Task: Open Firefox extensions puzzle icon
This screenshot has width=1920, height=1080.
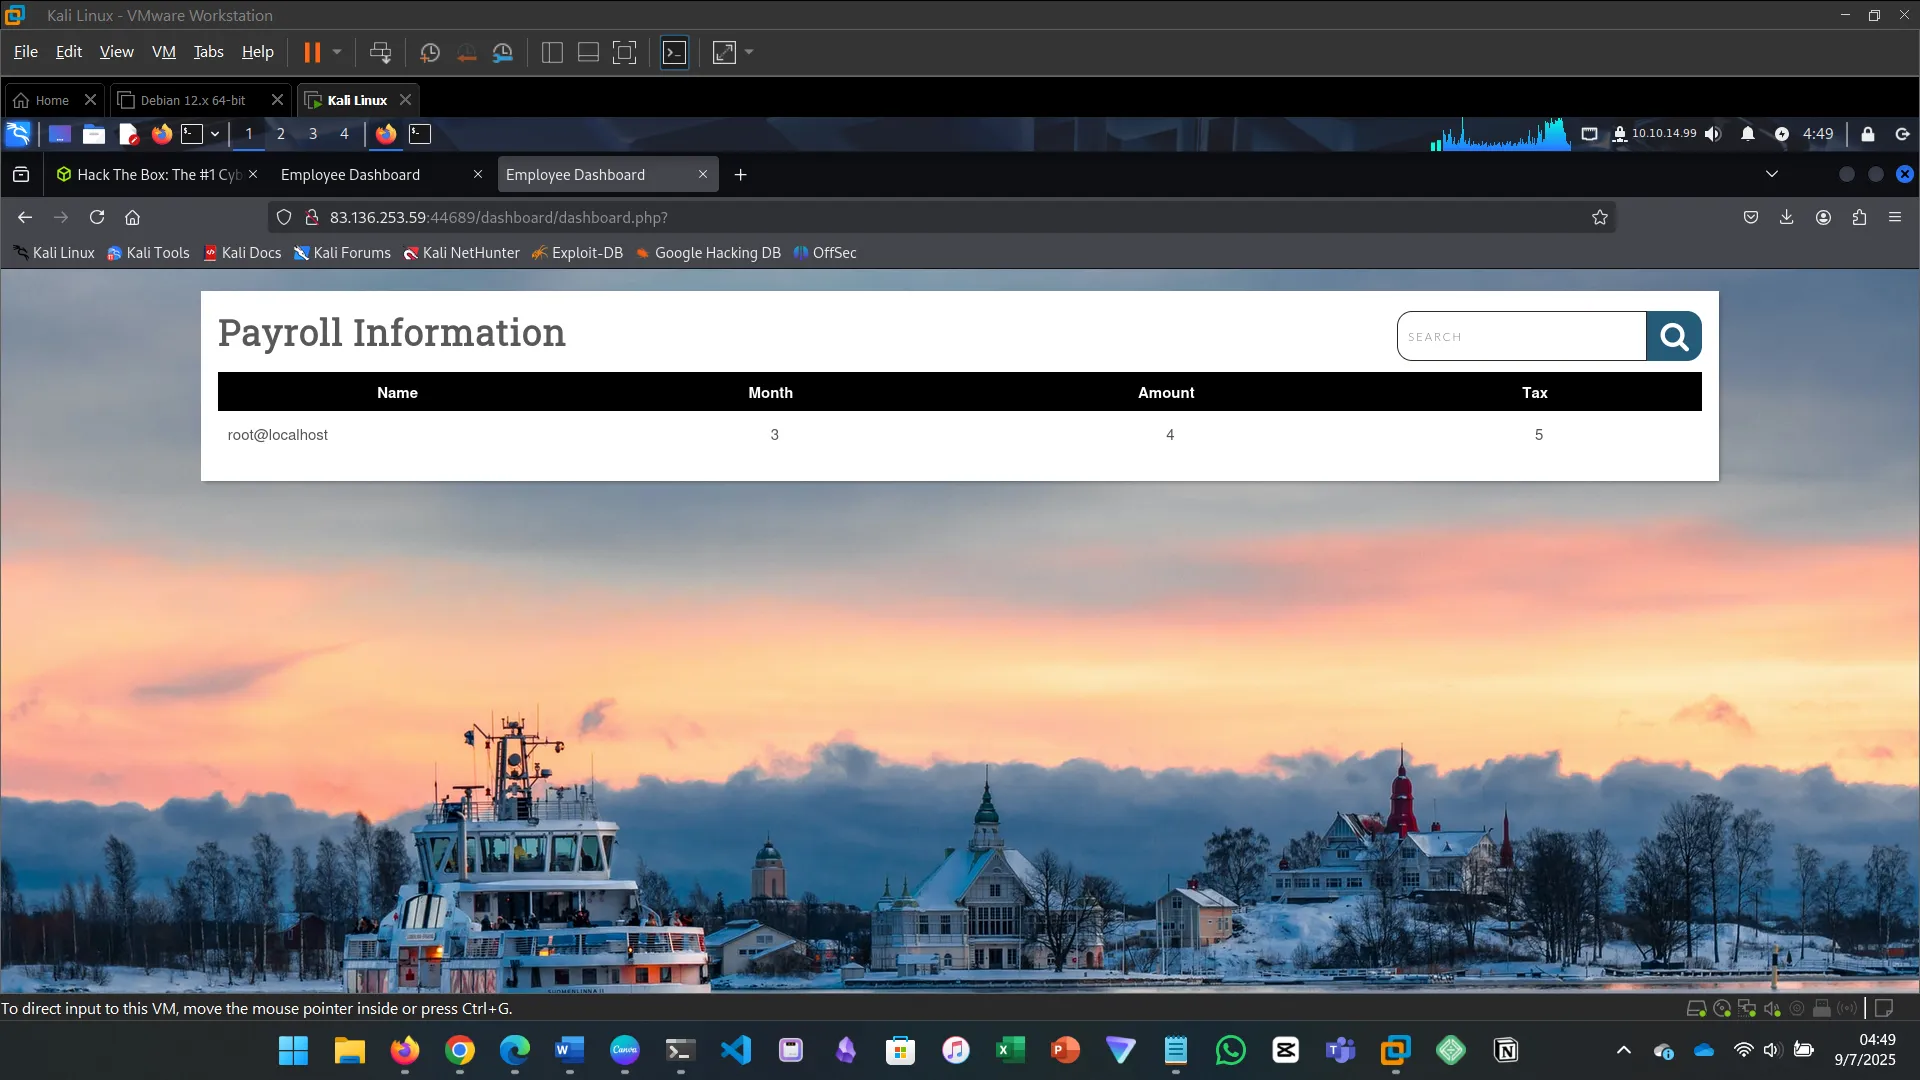Action: pos(1859,217)
